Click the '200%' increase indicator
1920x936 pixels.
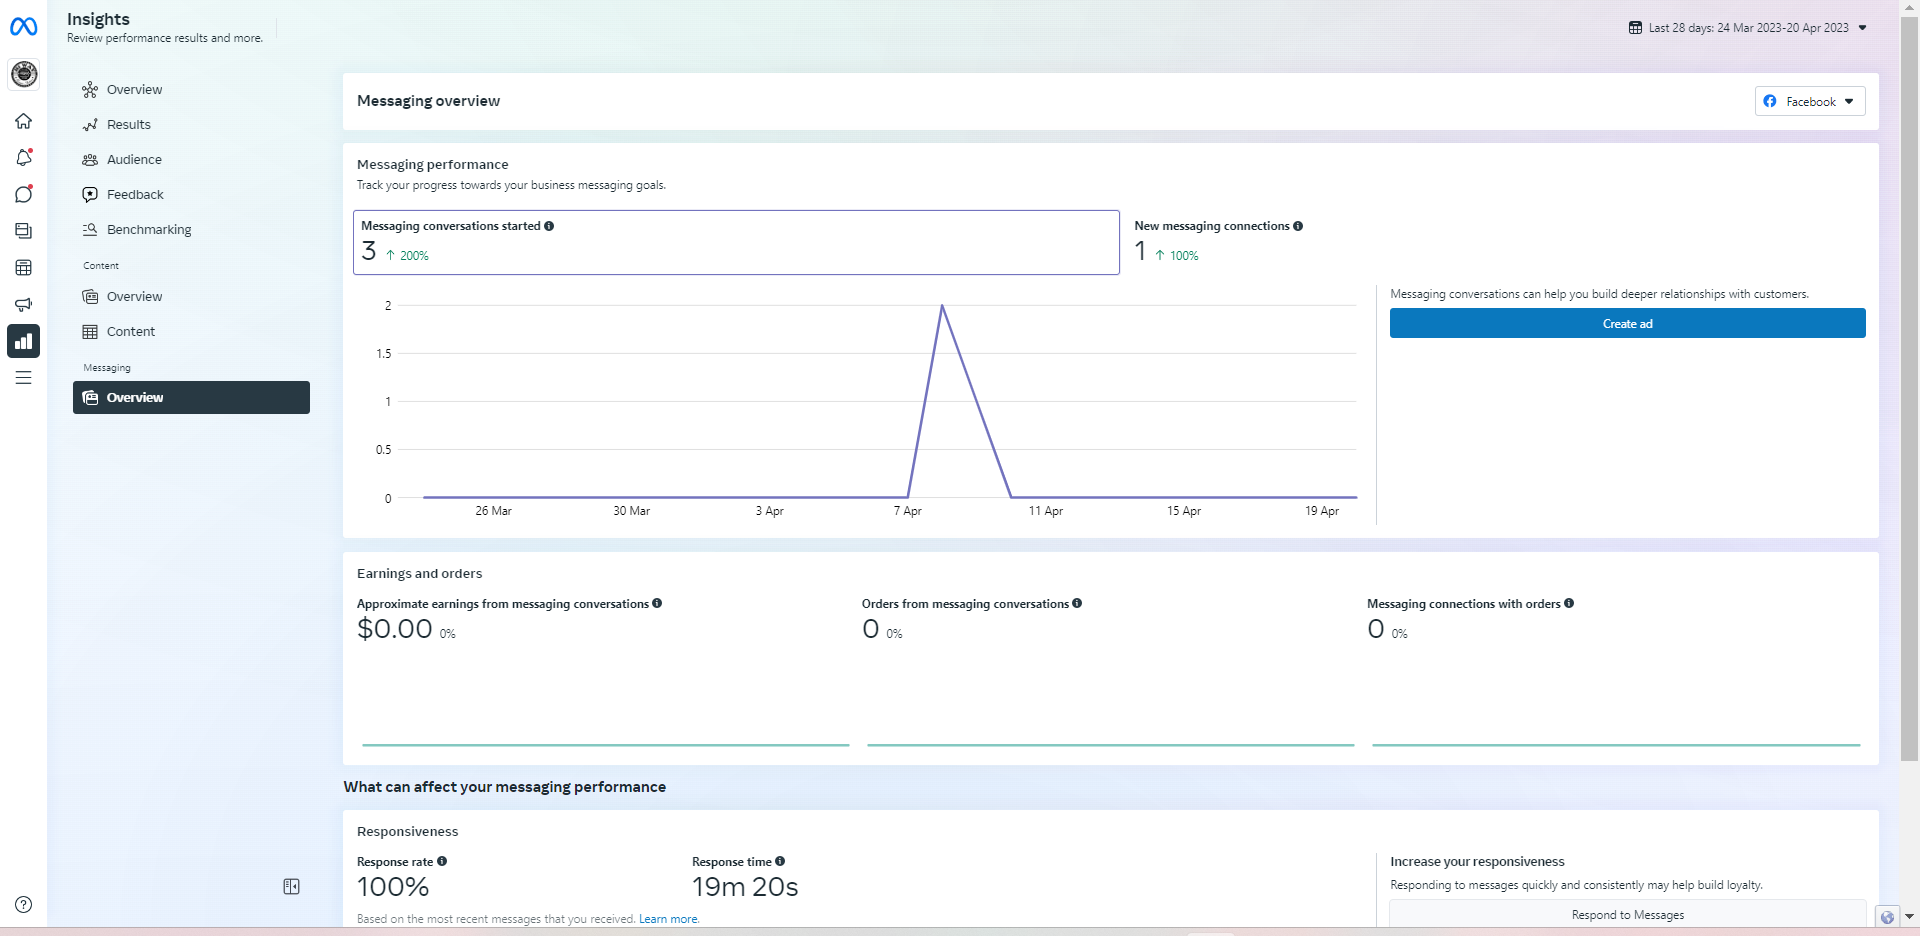click(407, 256)
